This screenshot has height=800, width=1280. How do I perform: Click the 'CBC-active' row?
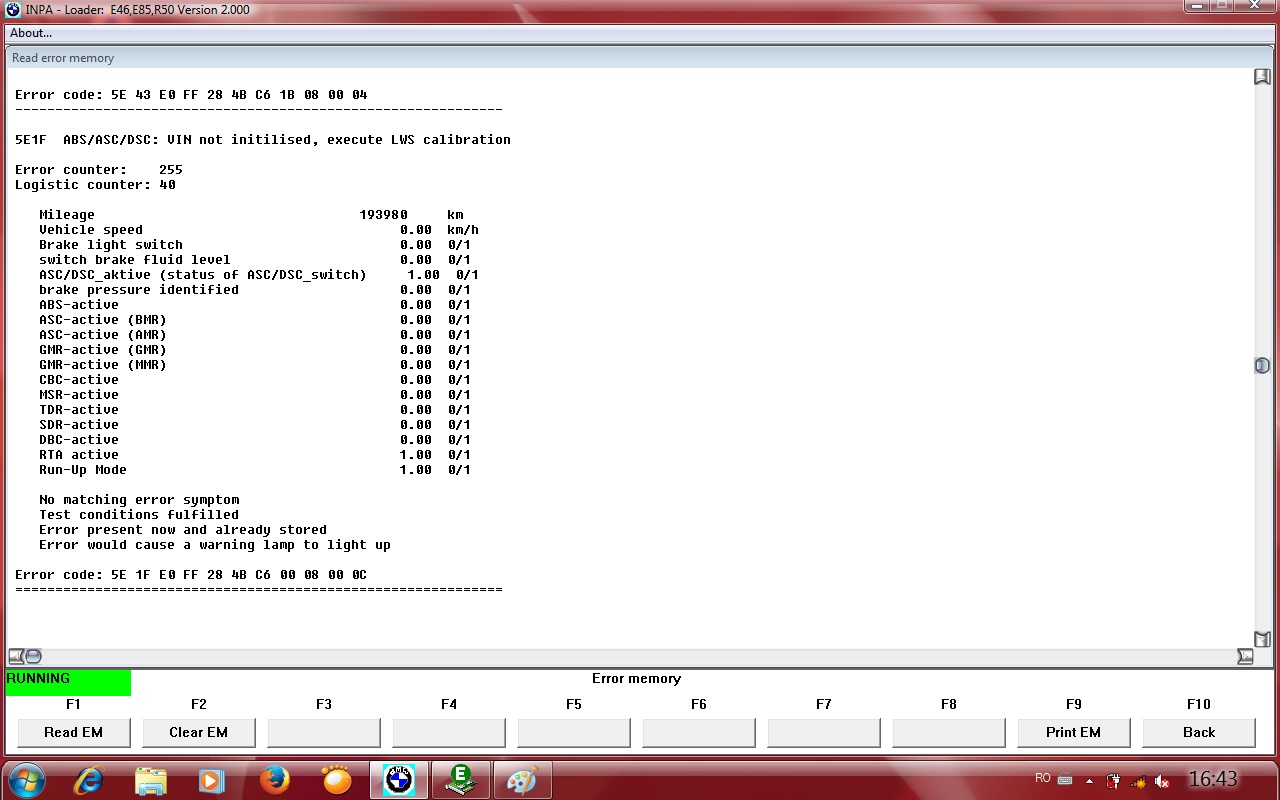[x=255, y=380]
